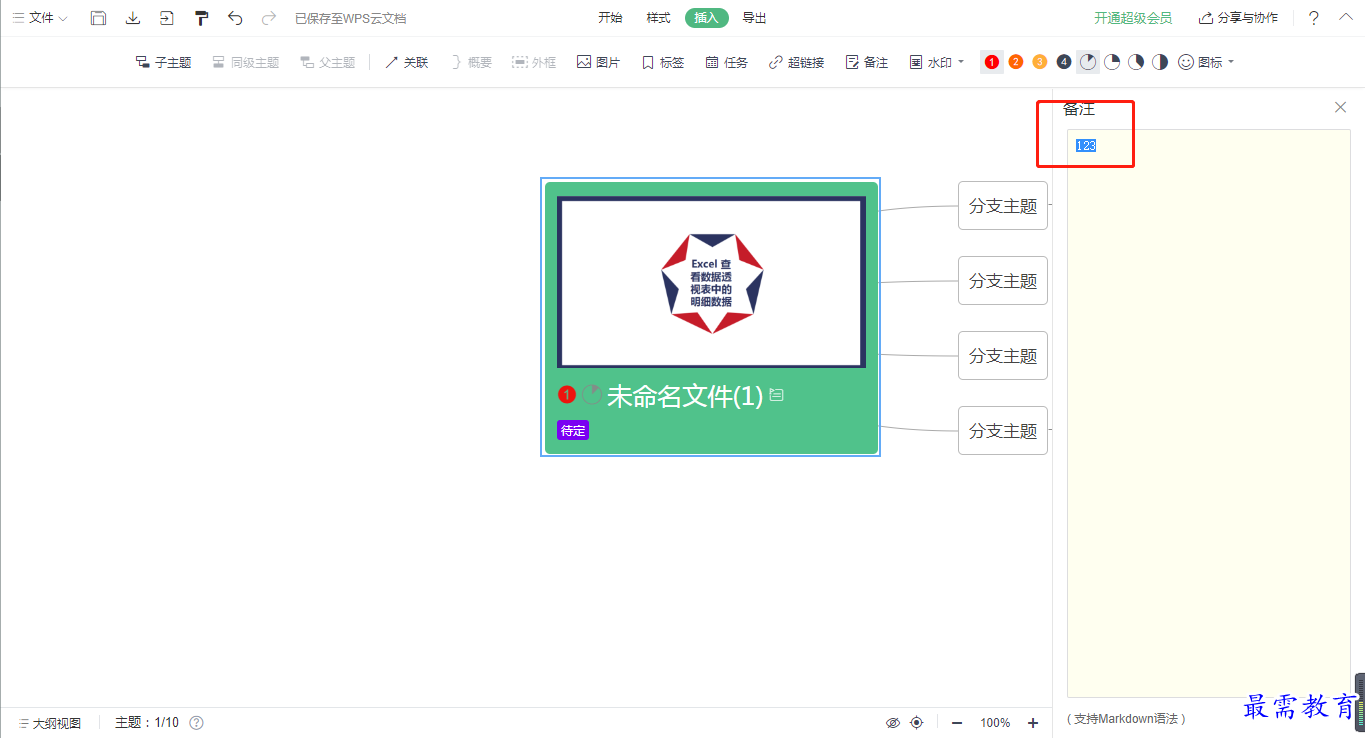Switch to 大纲视图 outline view
This screenshot has width=1365, height=738.
tap(50, 723)
